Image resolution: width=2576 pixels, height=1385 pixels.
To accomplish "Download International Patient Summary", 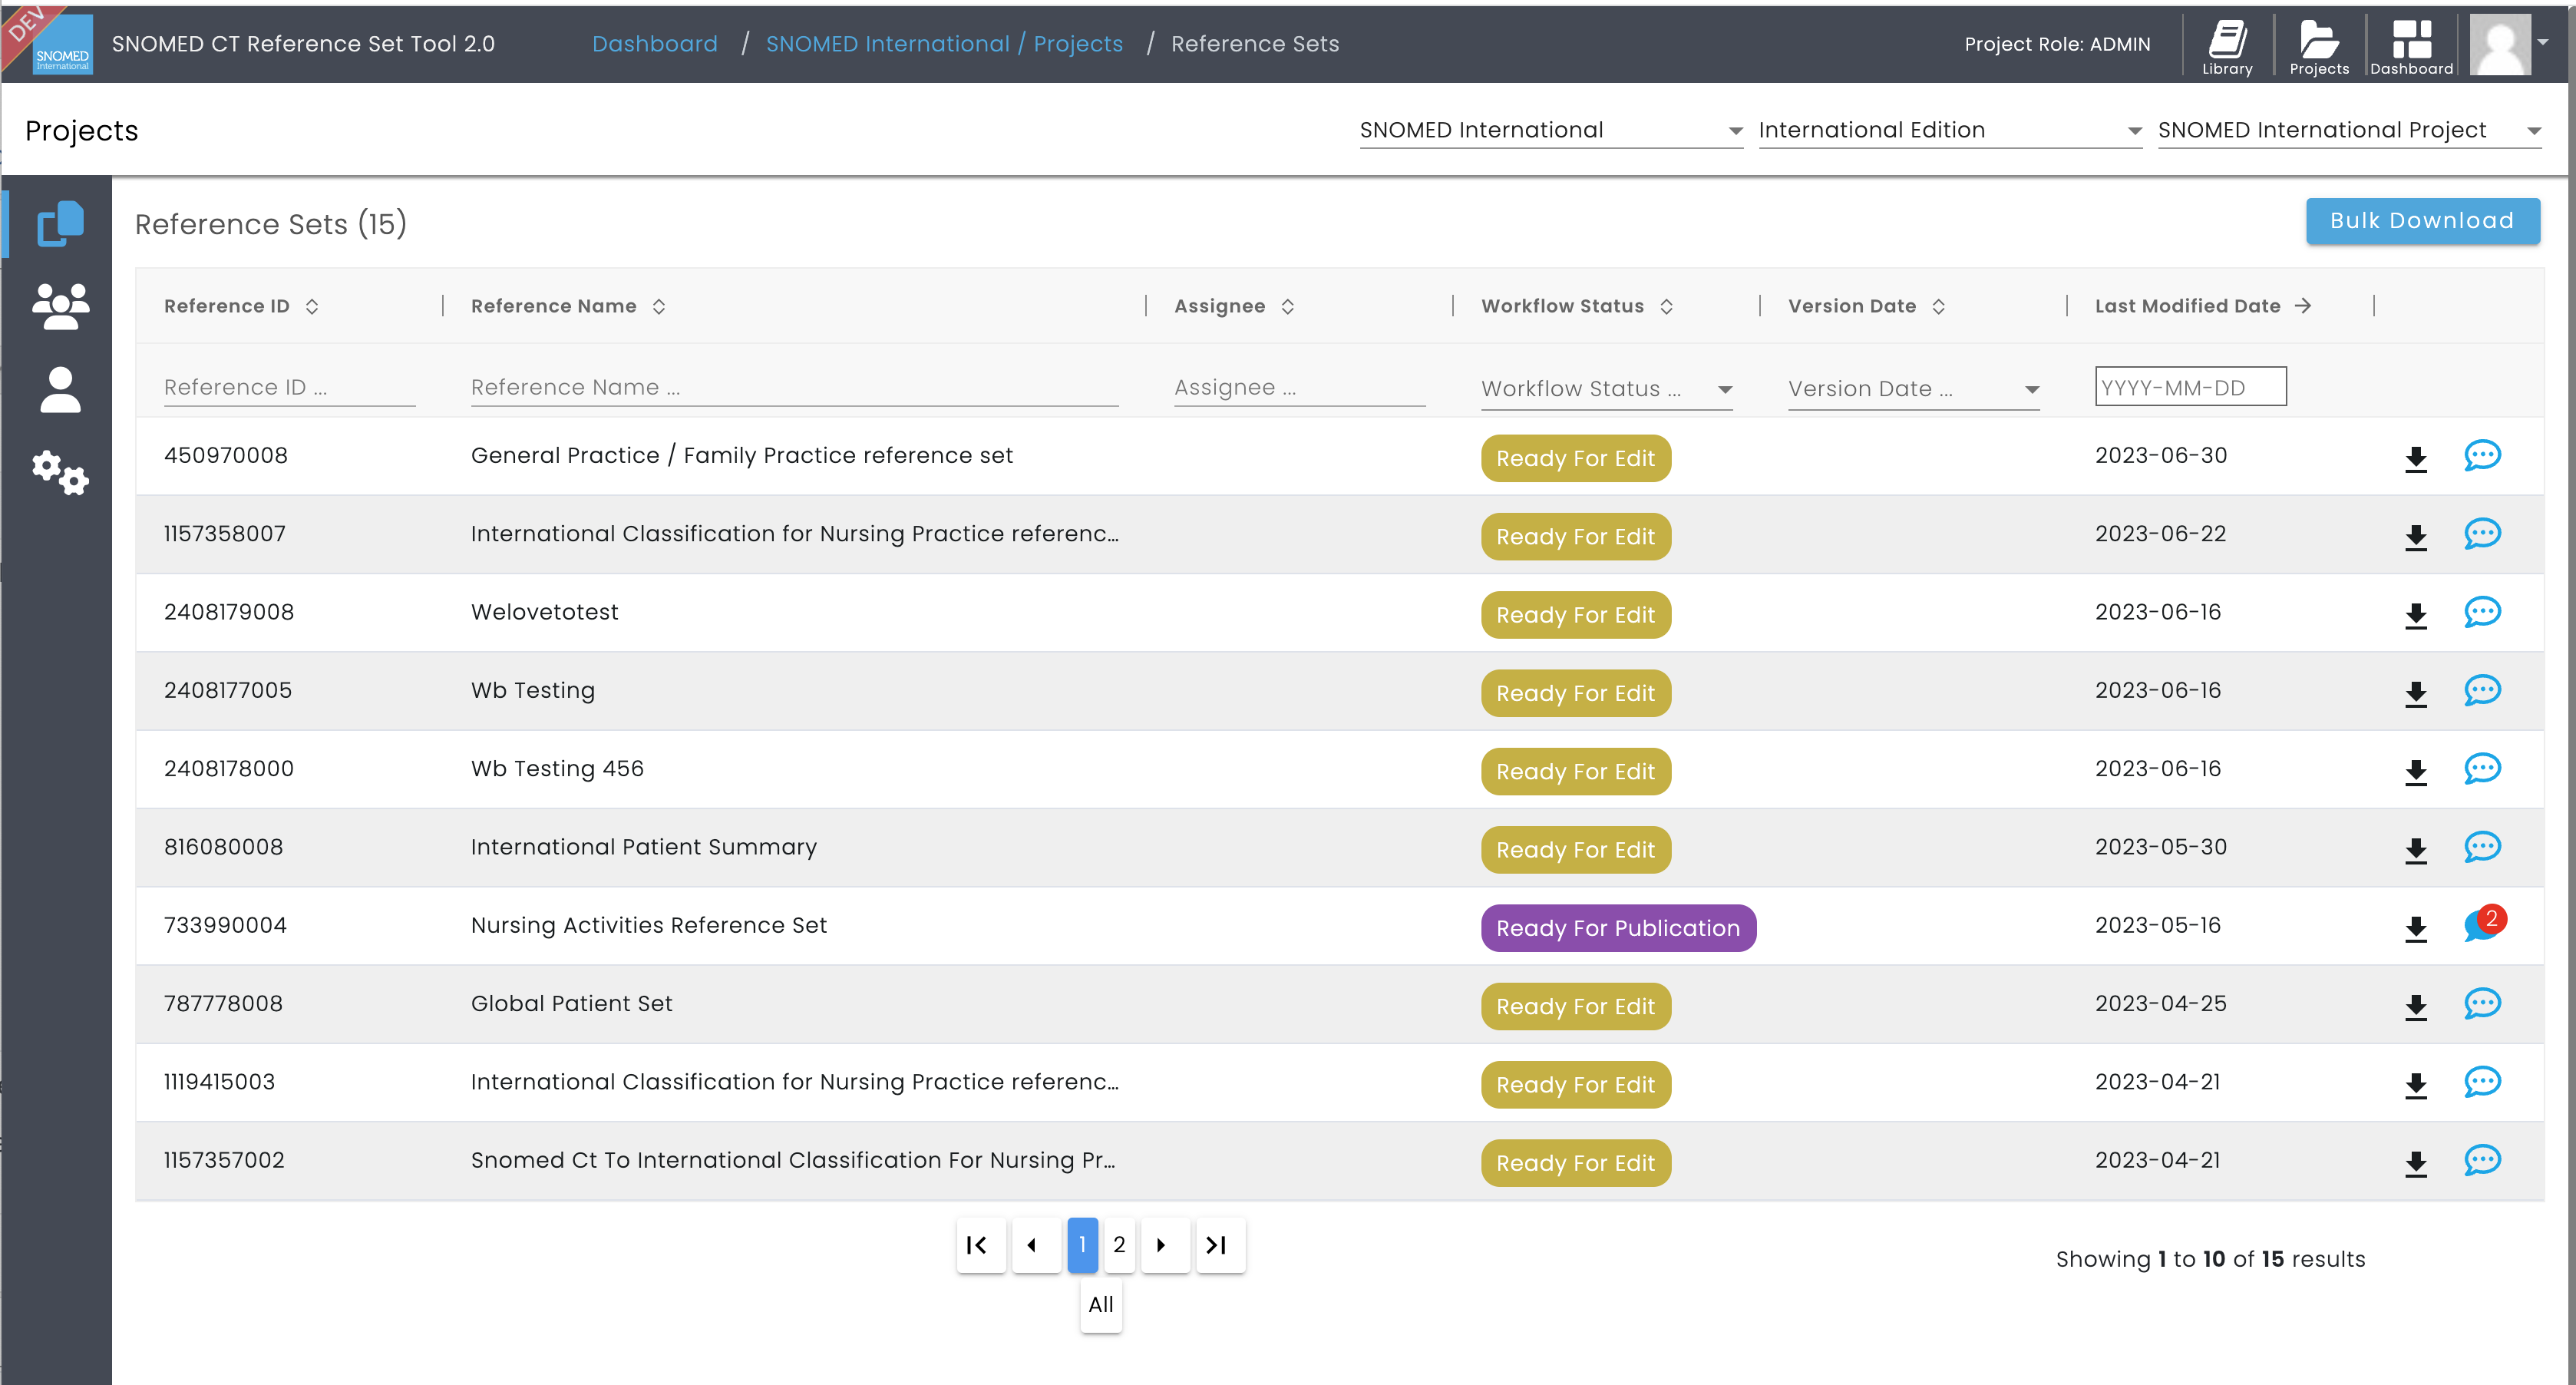I will (2416, 850).
